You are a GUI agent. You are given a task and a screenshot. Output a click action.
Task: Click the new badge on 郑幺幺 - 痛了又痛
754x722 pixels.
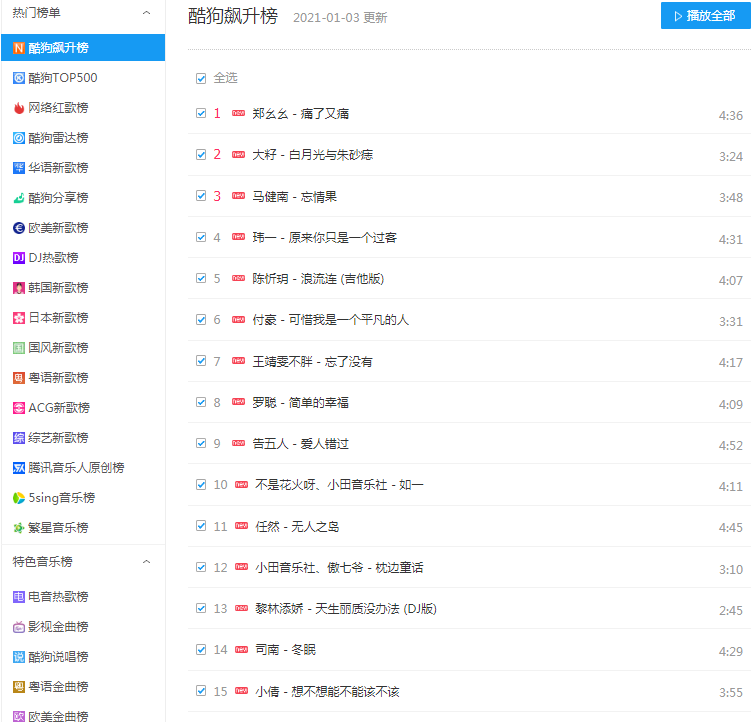(239, 114)
